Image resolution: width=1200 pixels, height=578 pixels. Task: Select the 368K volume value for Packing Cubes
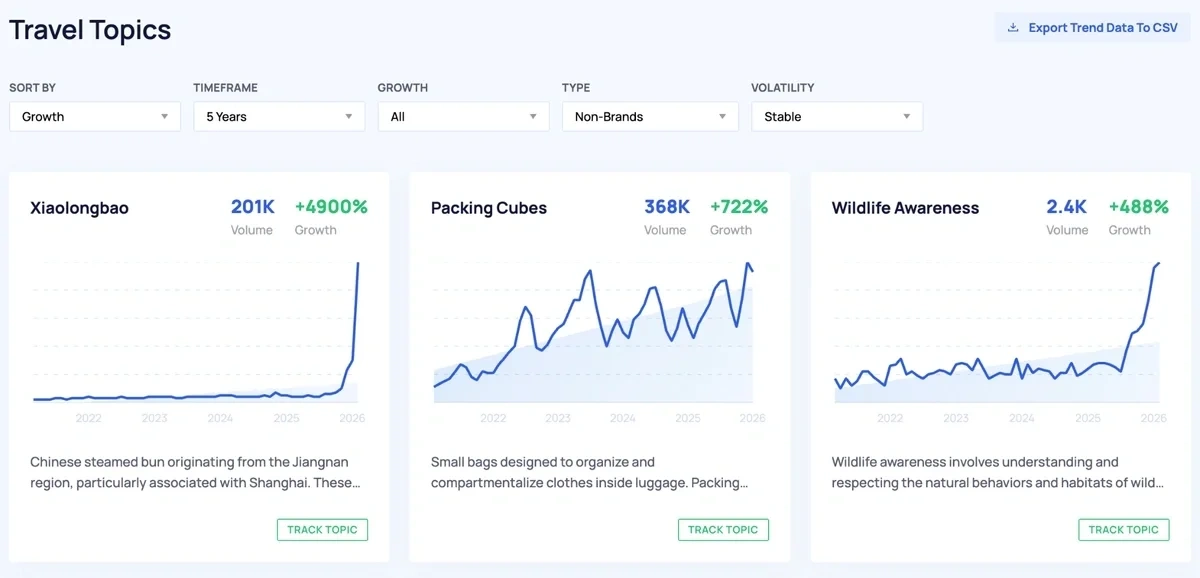click(667, 207)
